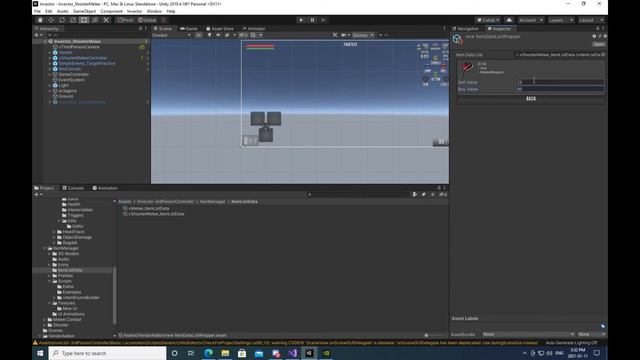This screenshot has width=640, height=360.
Task: Select the Health folder in Project tree
Action: (x=74, y=204)
